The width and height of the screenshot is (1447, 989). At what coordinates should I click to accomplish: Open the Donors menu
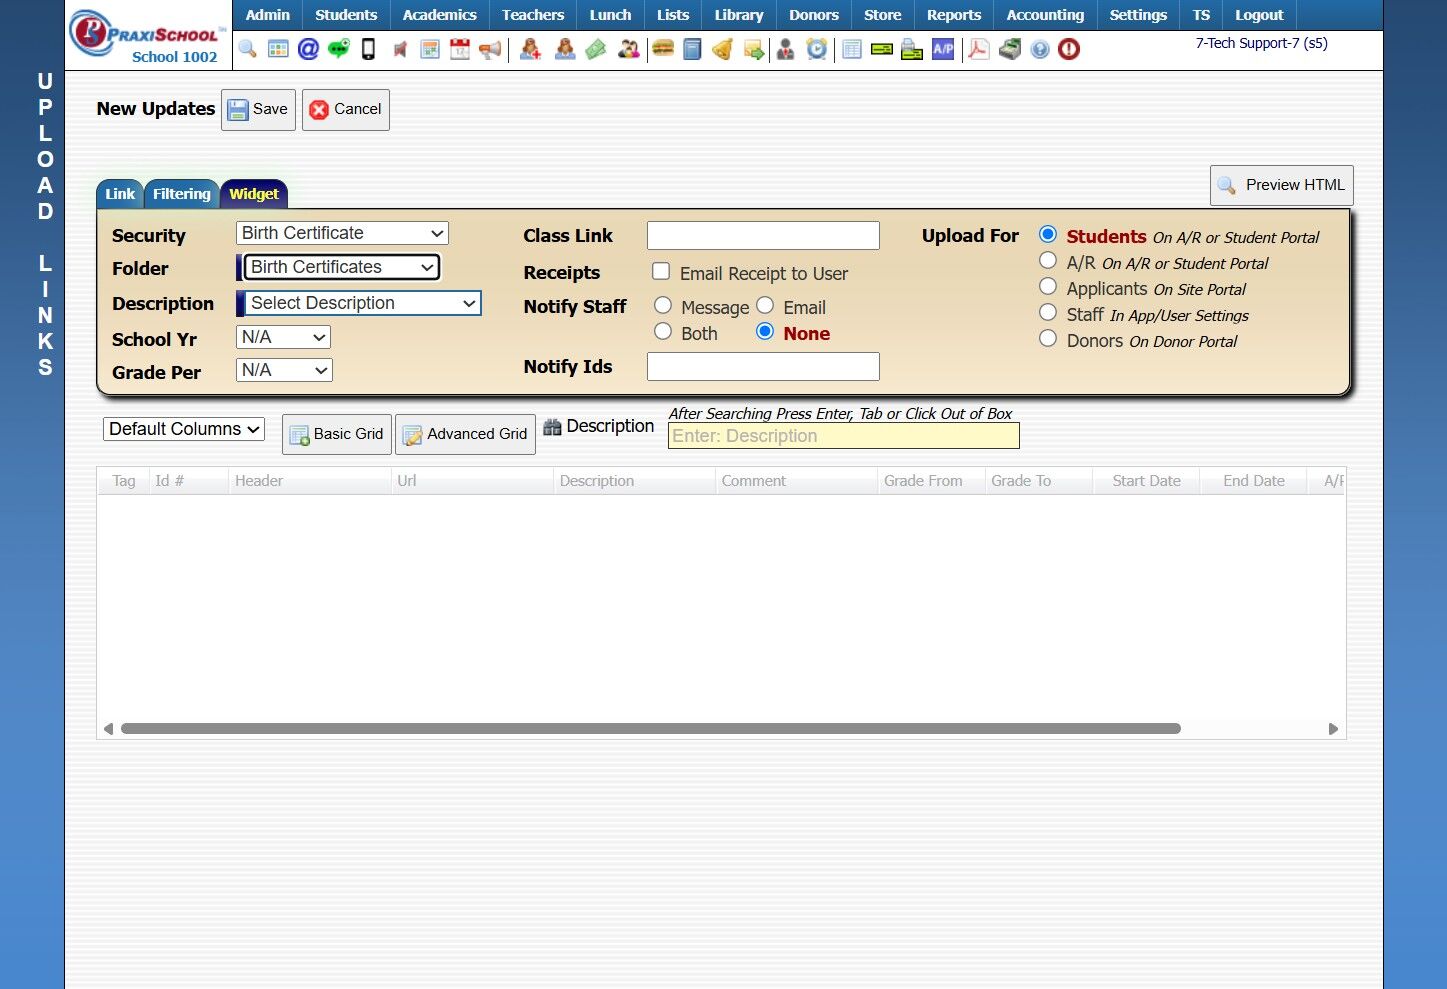(x=814, y=15)
